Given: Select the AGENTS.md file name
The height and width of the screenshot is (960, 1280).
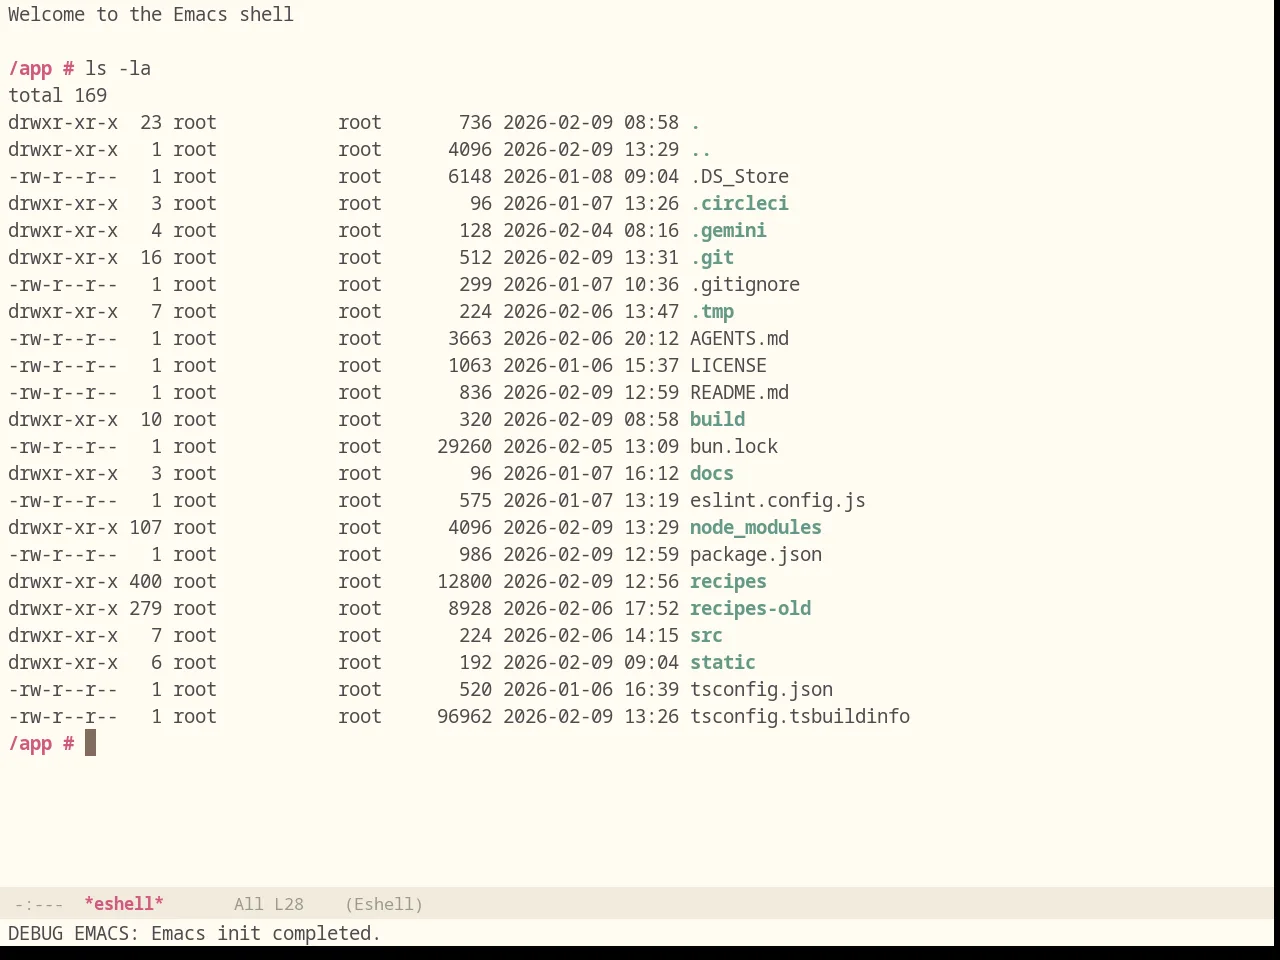Looking at the screenshot, I should tap(739, 338).
